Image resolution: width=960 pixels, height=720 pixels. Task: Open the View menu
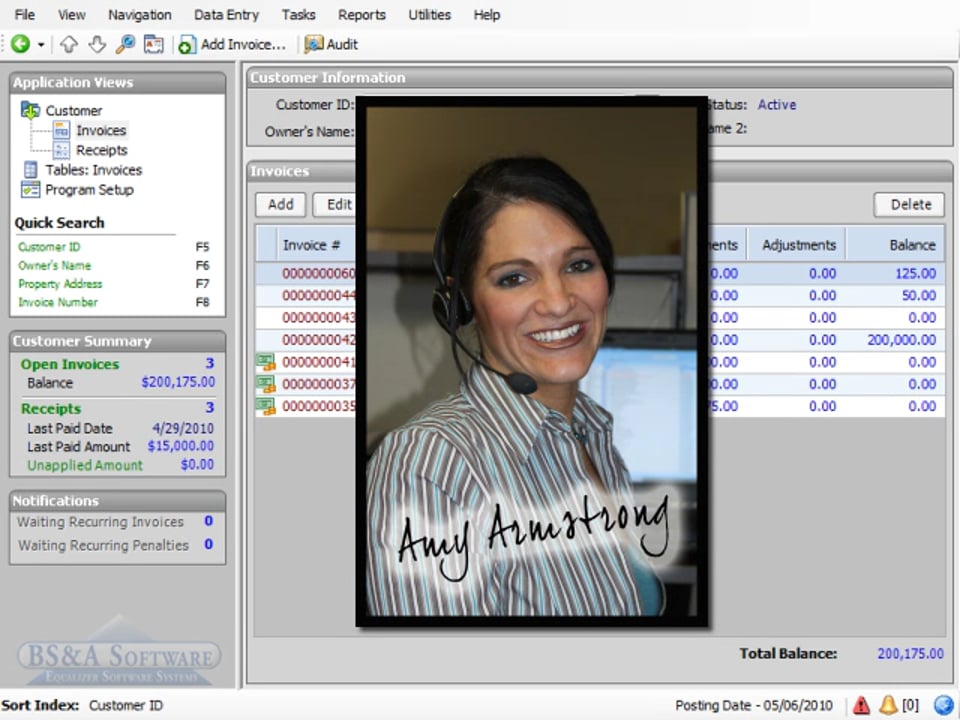(72, 15)
